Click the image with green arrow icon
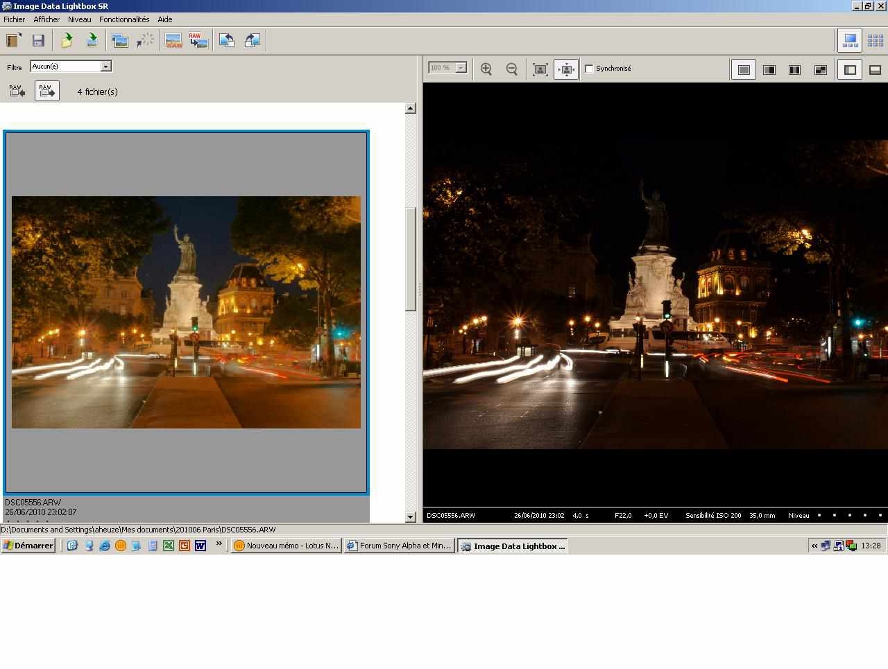 pyautogui.click(x=92, y=40)
